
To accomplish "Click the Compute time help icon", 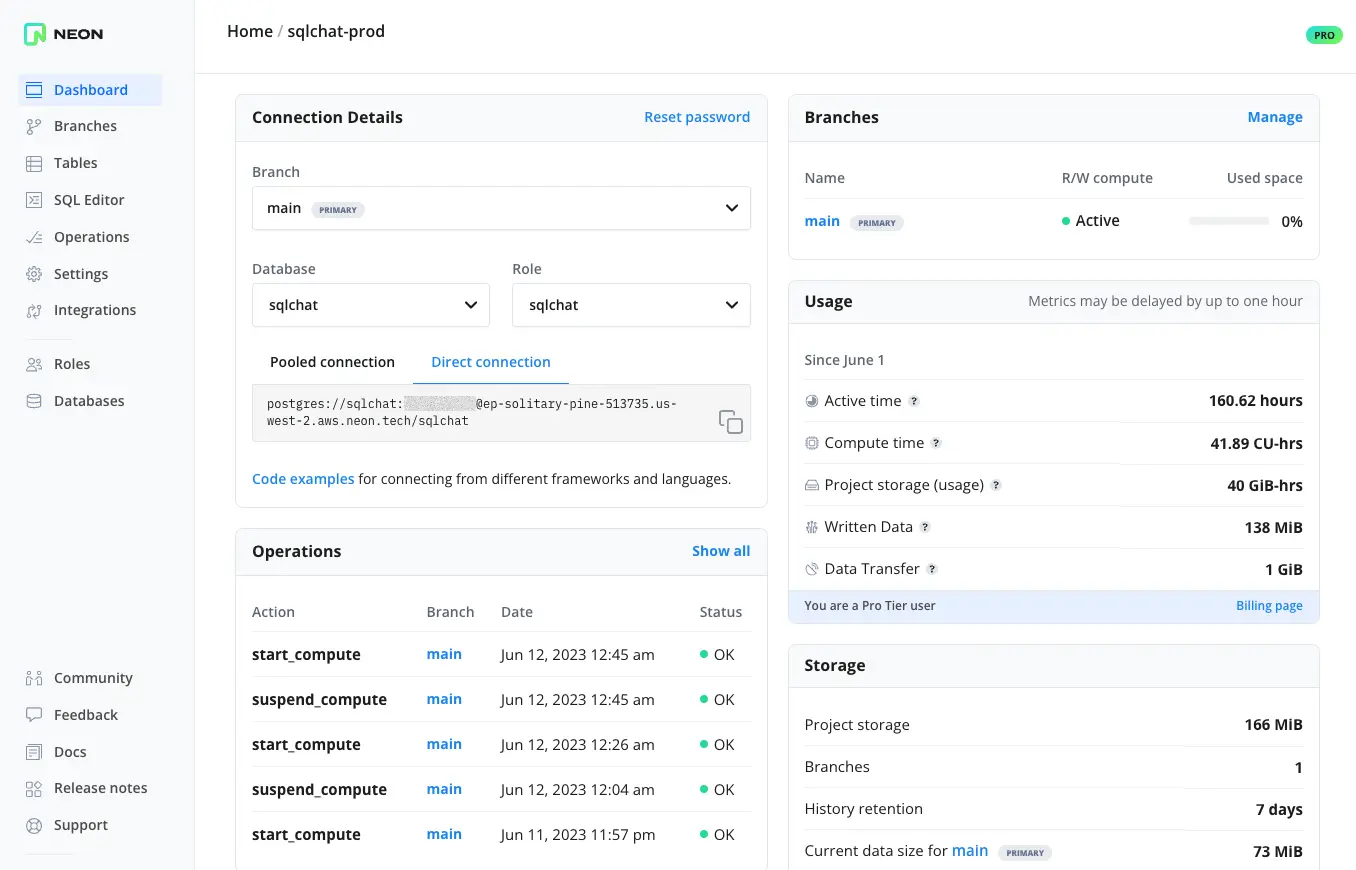I will click(x=936, y=443).
